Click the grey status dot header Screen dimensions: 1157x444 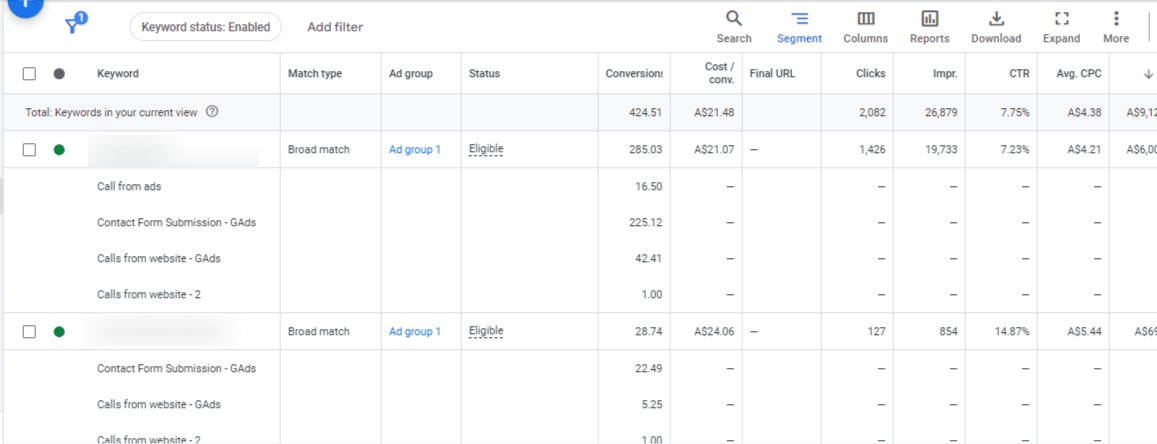click(x=59, y=74)
